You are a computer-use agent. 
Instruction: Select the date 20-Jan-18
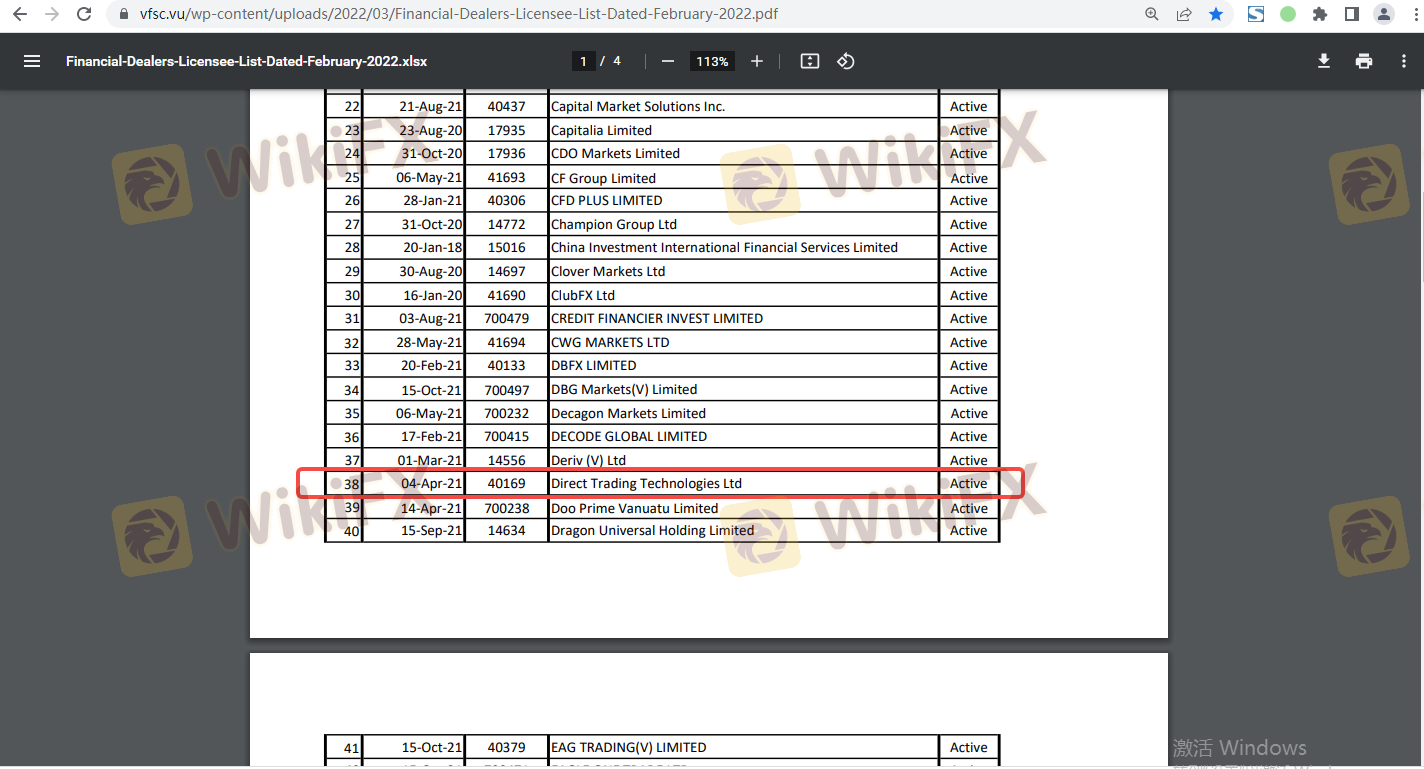(433, 248)
